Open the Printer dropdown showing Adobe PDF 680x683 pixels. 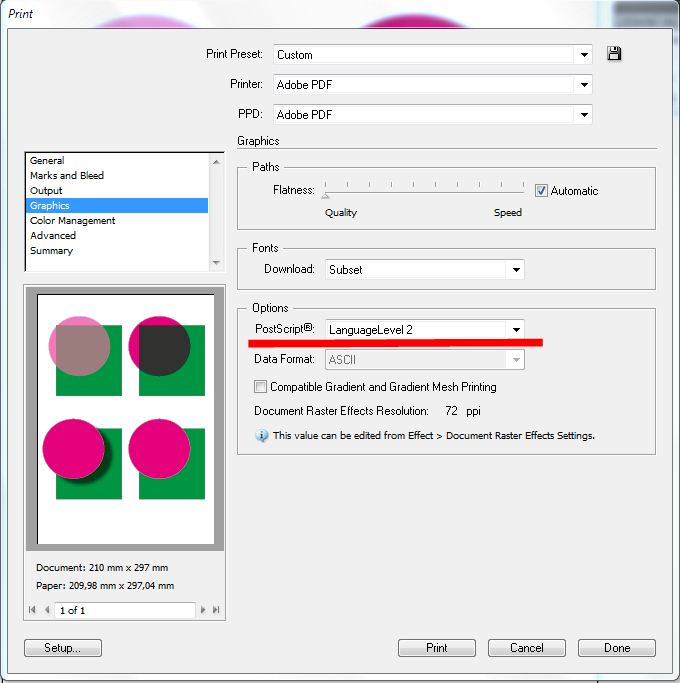tap(433, 85)
